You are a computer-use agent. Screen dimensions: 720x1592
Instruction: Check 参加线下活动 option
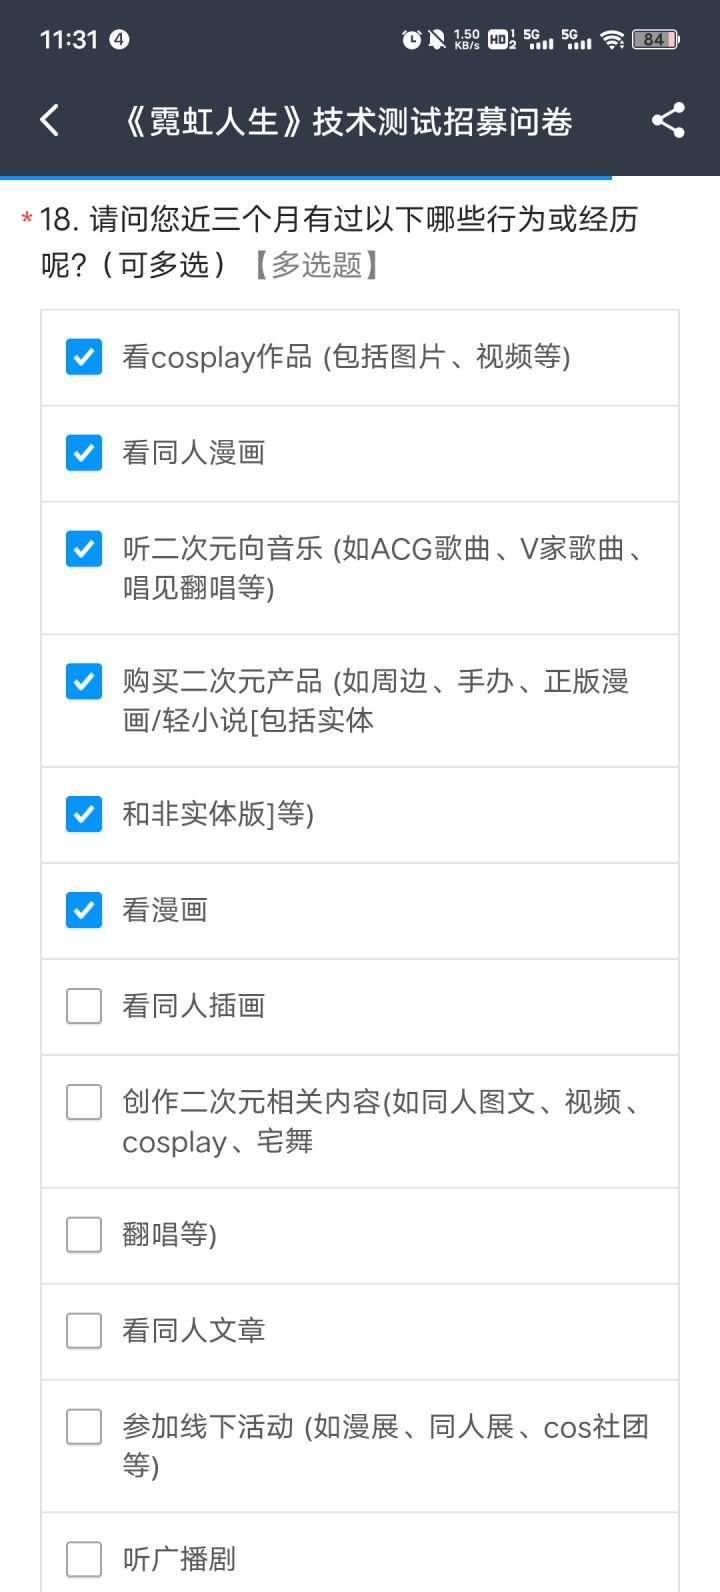tap(84, 1427)
